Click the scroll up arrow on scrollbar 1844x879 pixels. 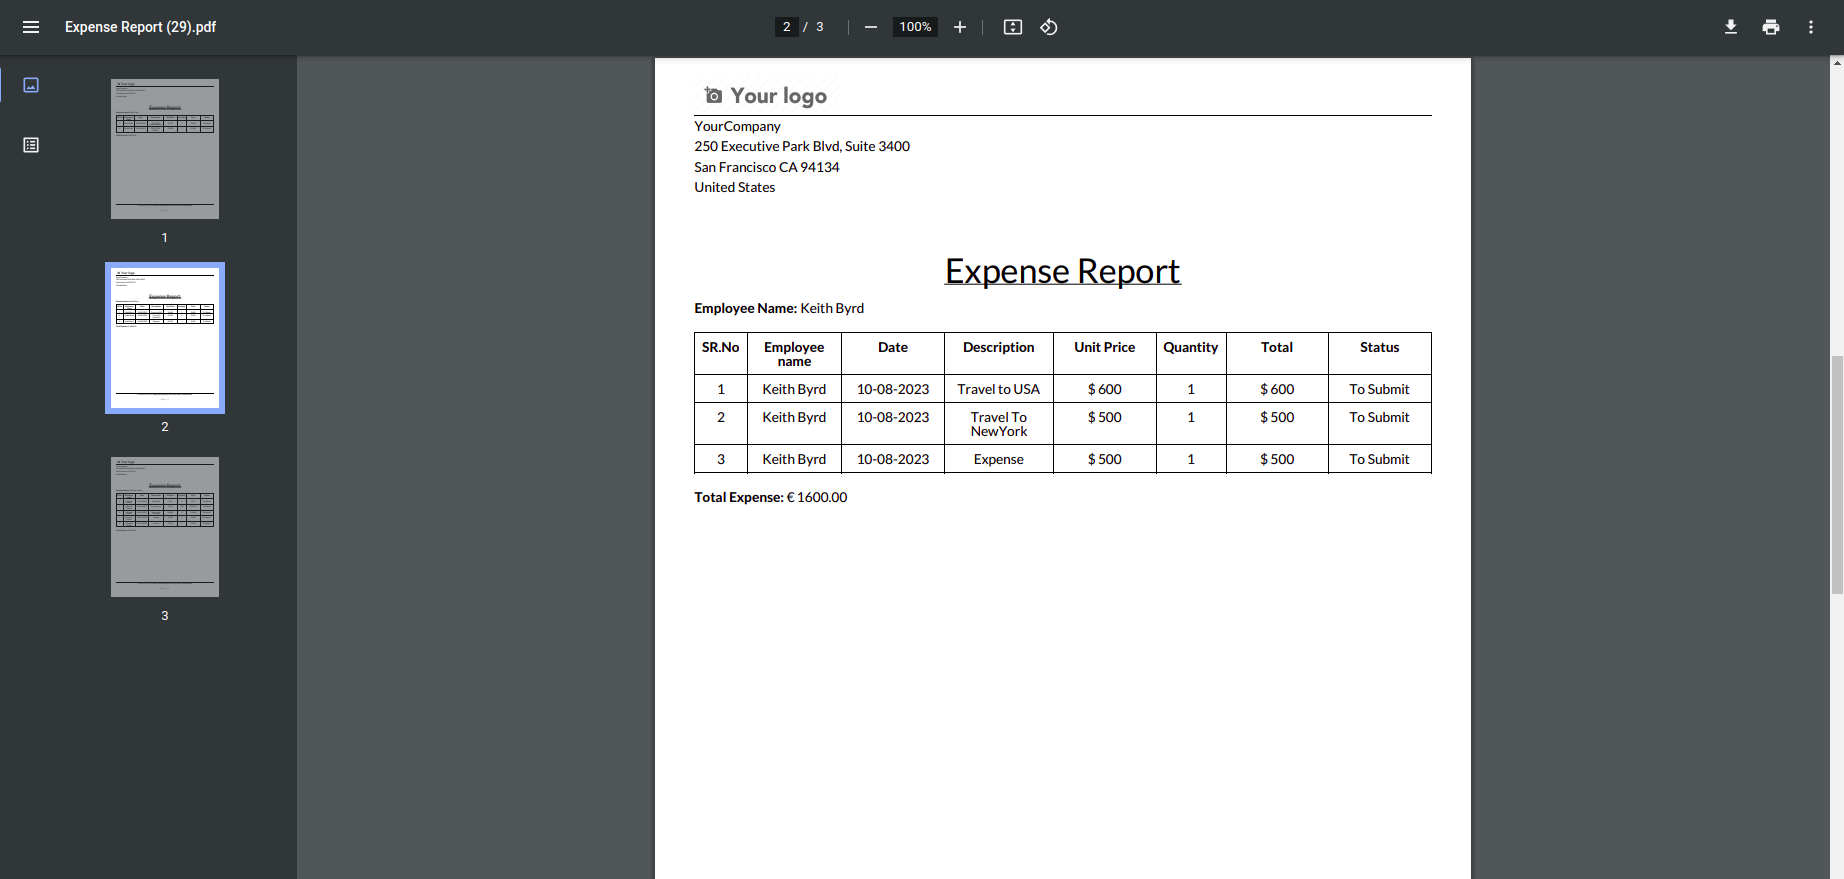[x=1837, y=63]
